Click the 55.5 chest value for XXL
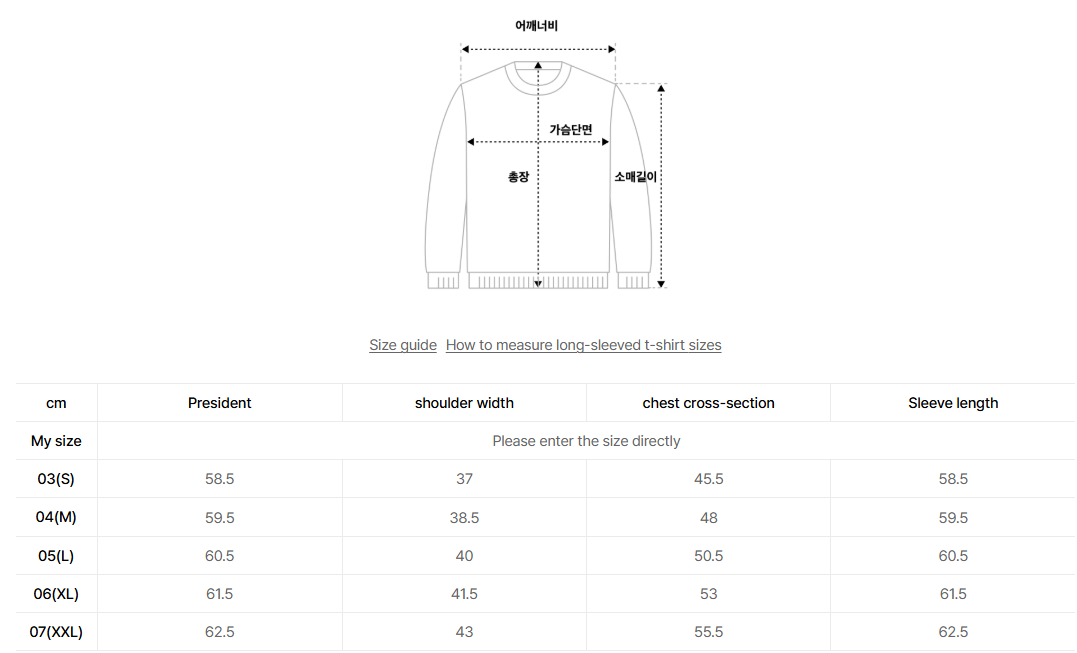This screenshot has width=1077, height=653. point(708,632)
